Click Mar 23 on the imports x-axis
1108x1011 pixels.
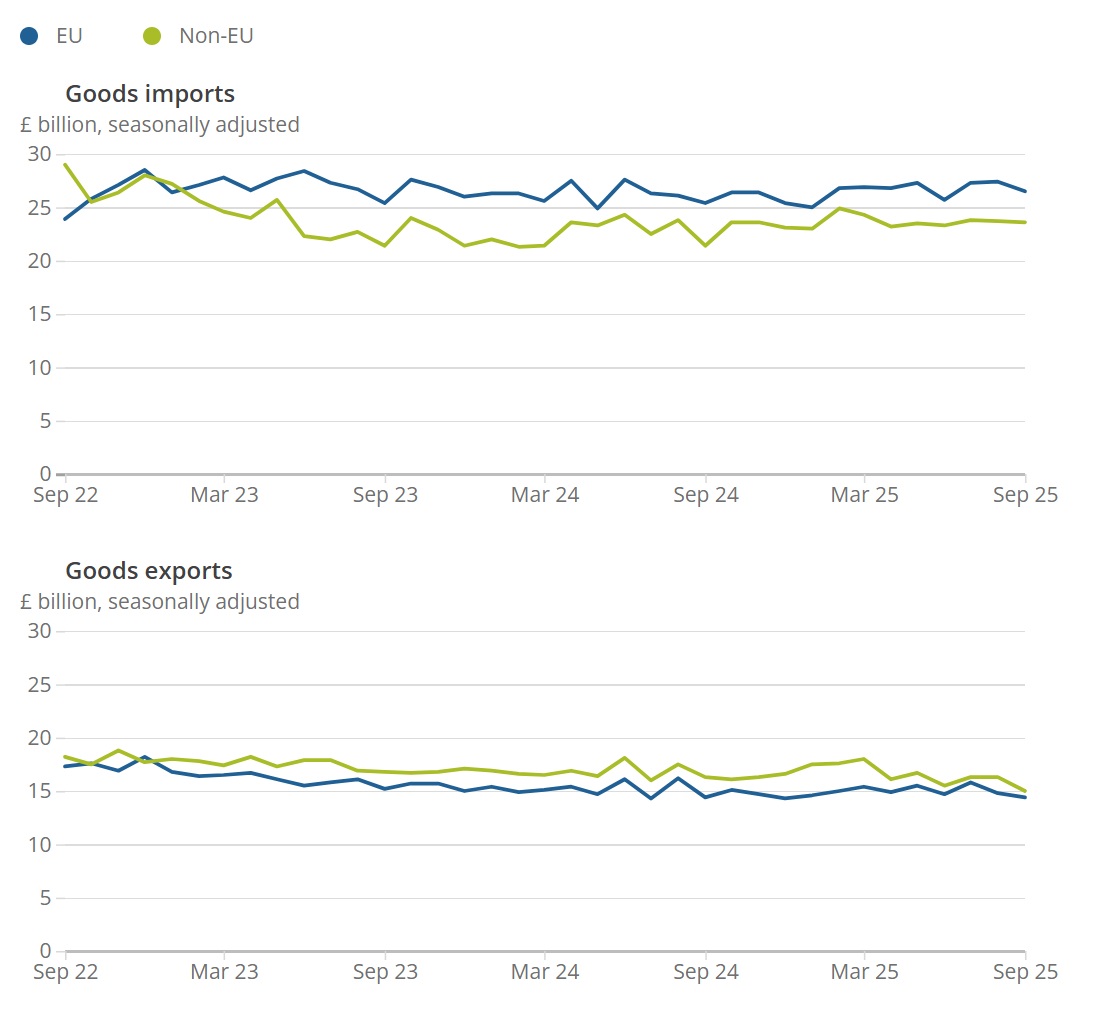pos(224,495)
